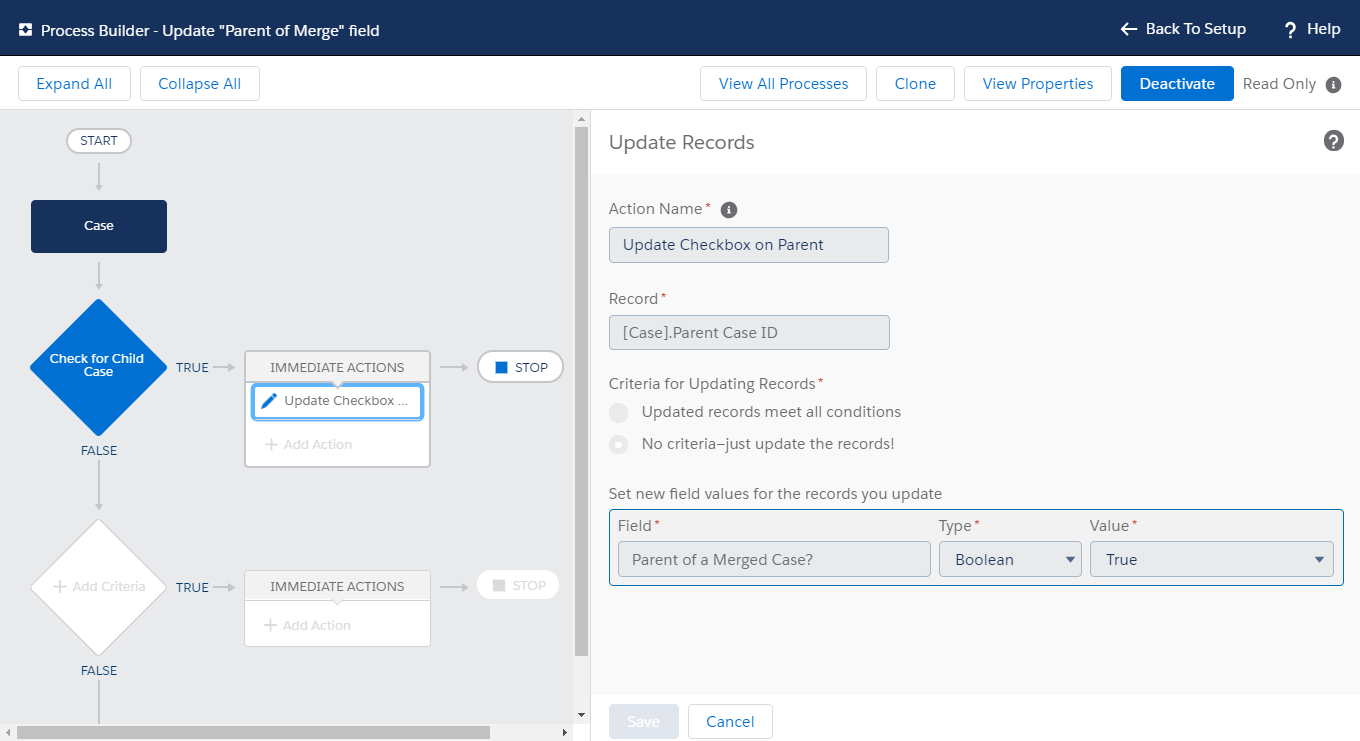Click 'Add Action' under Update Checkbox action

click(x=308, y=445)
